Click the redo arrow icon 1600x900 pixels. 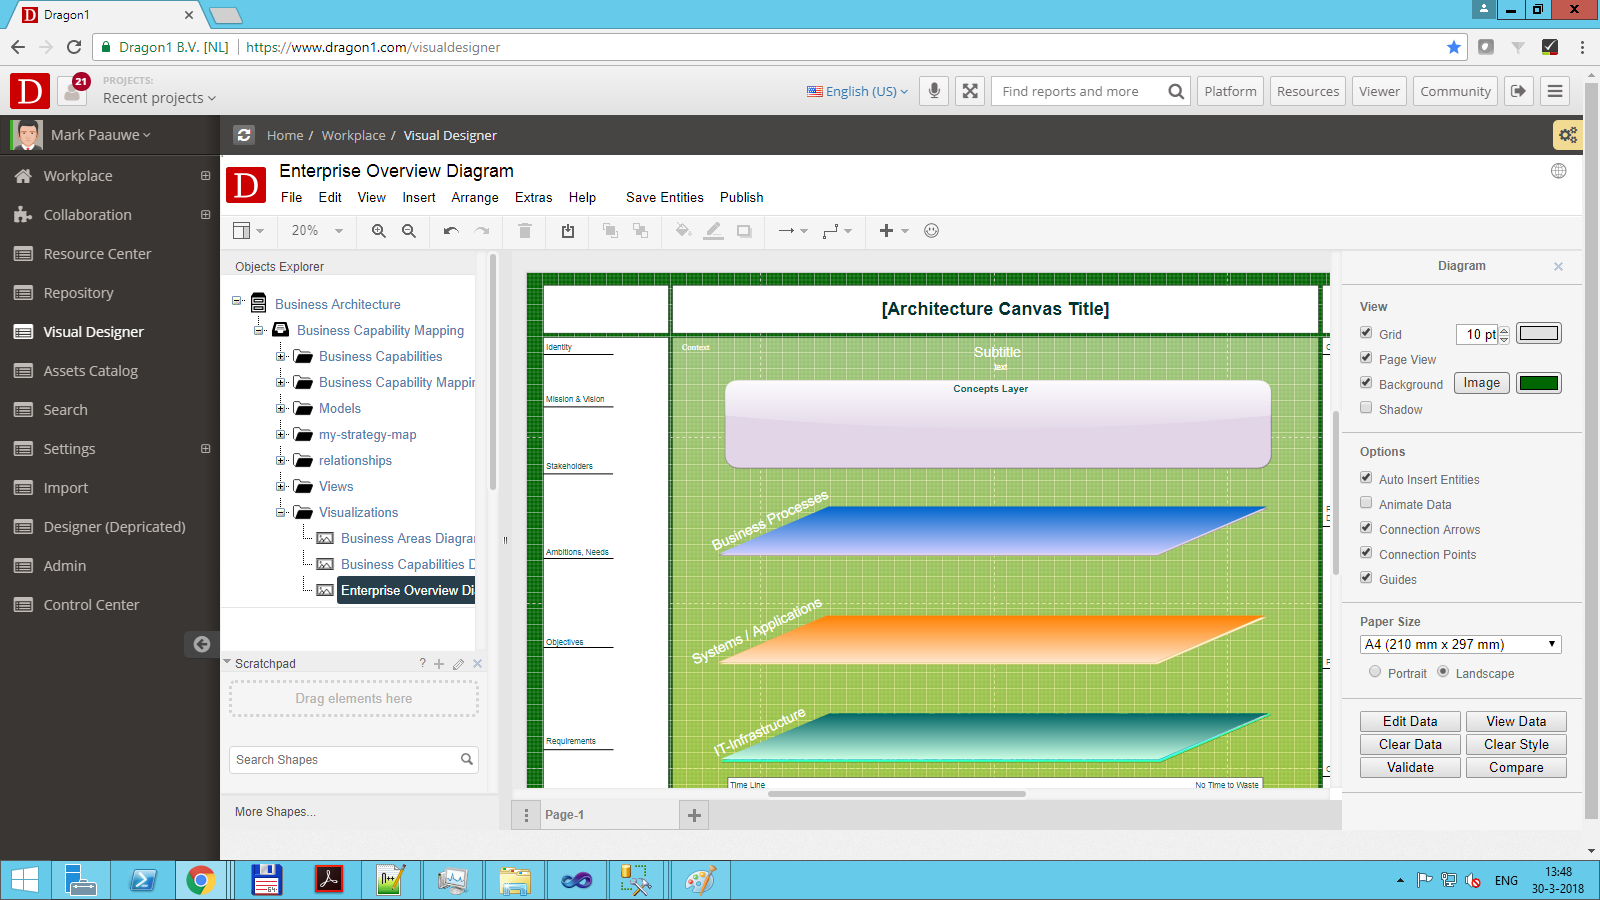coord(482,231)
